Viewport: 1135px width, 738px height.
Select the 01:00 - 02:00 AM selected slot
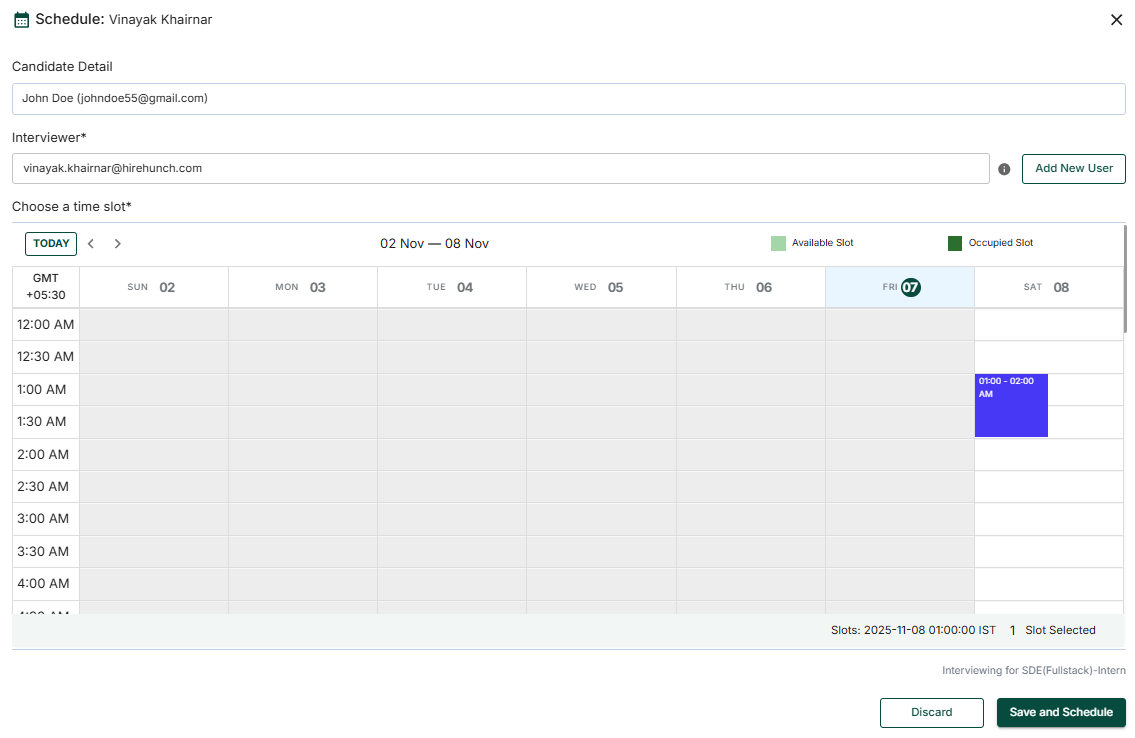pyautogui.click(x=1011, y=406)
